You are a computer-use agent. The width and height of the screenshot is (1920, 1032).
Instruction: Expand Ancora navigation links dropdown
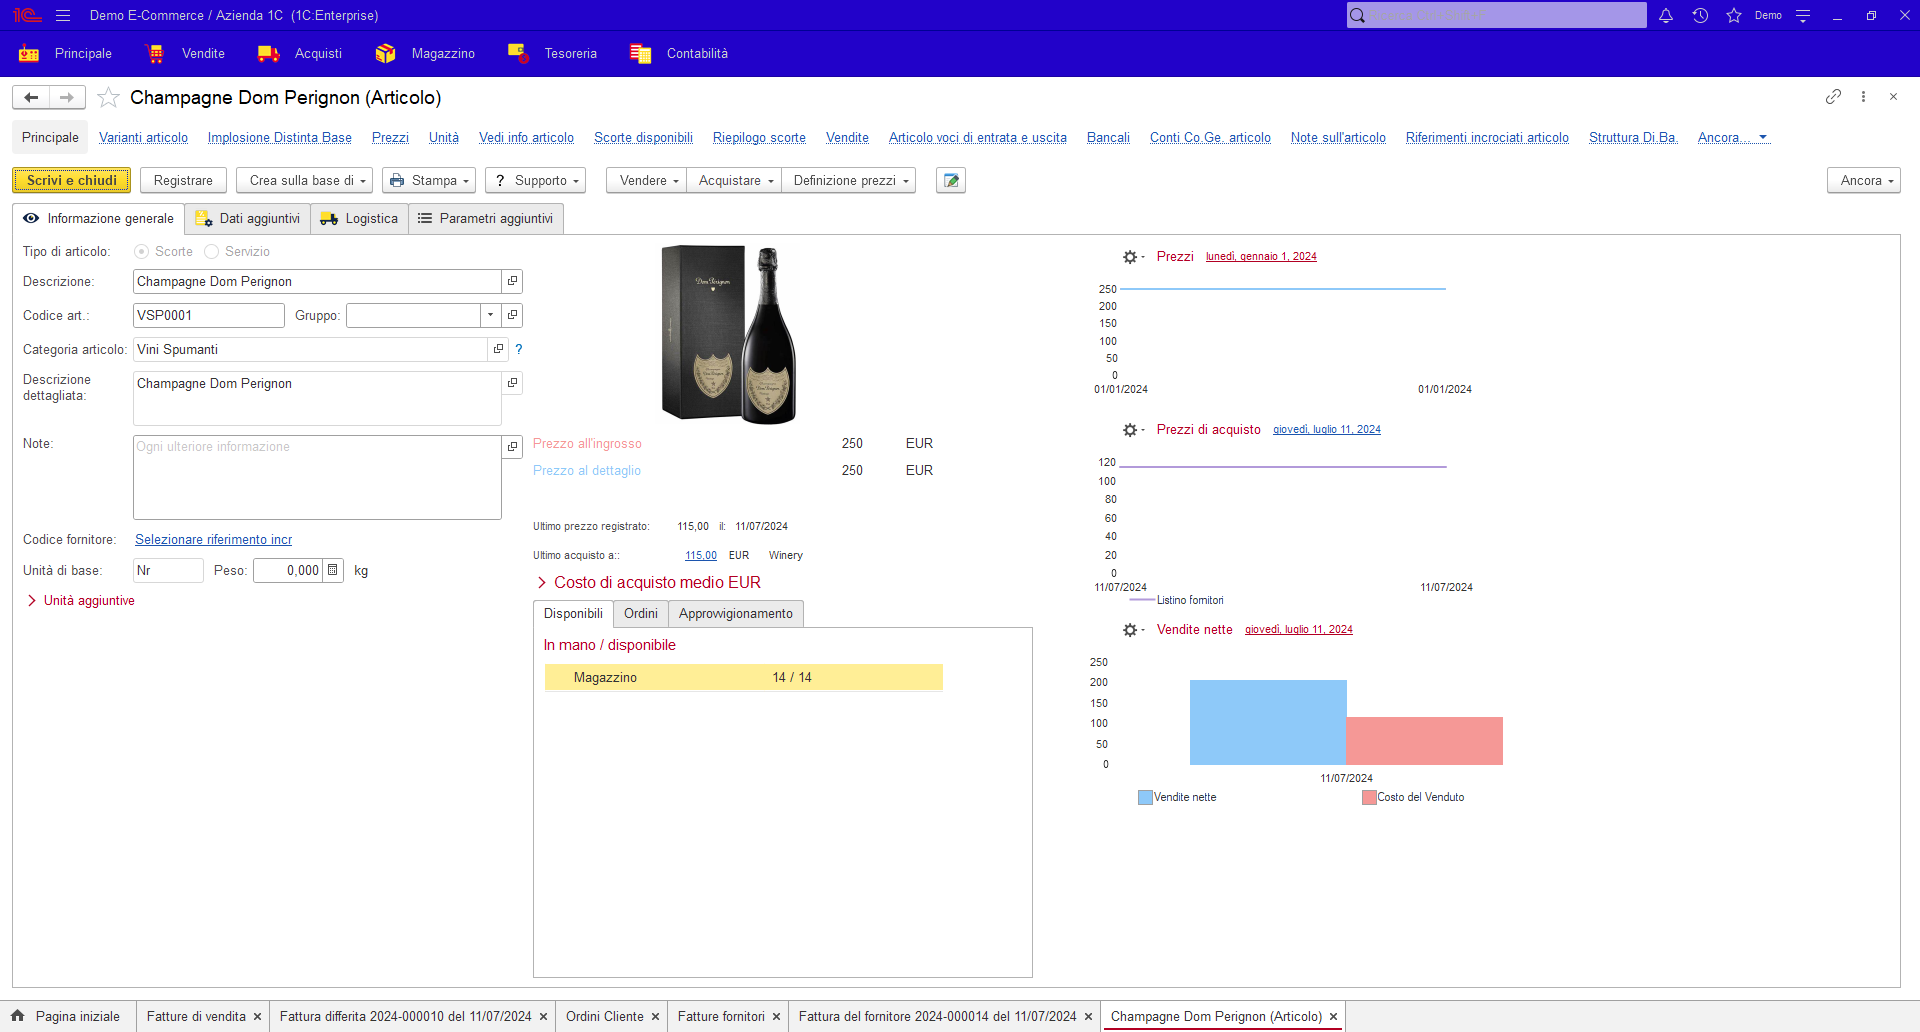1733,138
